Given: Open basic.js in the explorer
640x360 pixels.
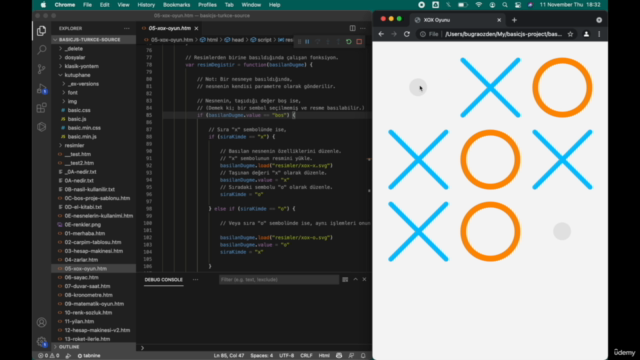Looking at the screenshot, I should tap(77, 119).
